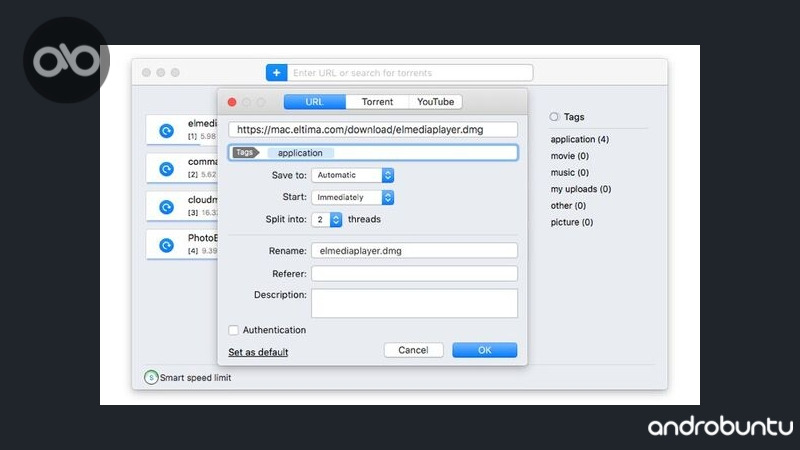
Task: Select the cloudm download row name
Action: click(x=202, y=199)
